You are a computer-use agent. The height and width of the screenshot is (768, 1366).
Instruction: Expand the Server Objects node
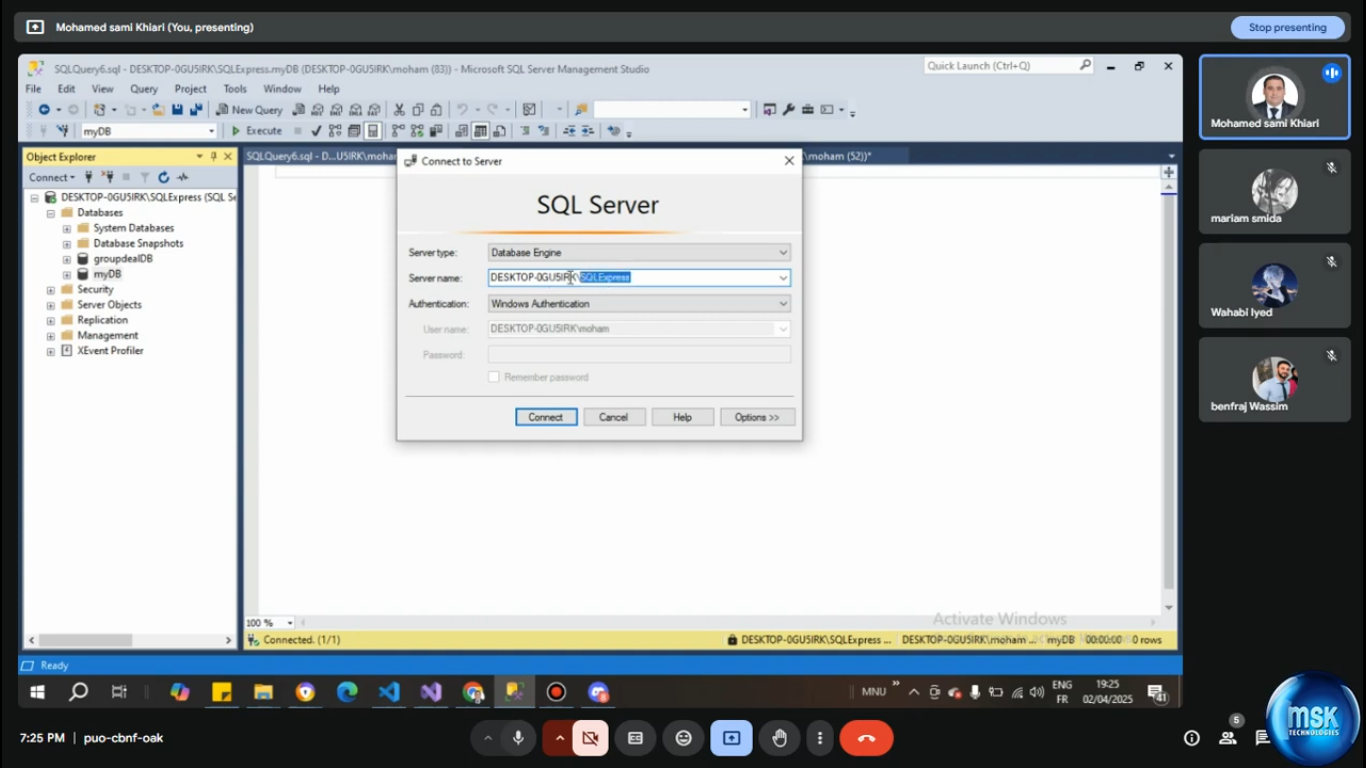click(50, 305)
